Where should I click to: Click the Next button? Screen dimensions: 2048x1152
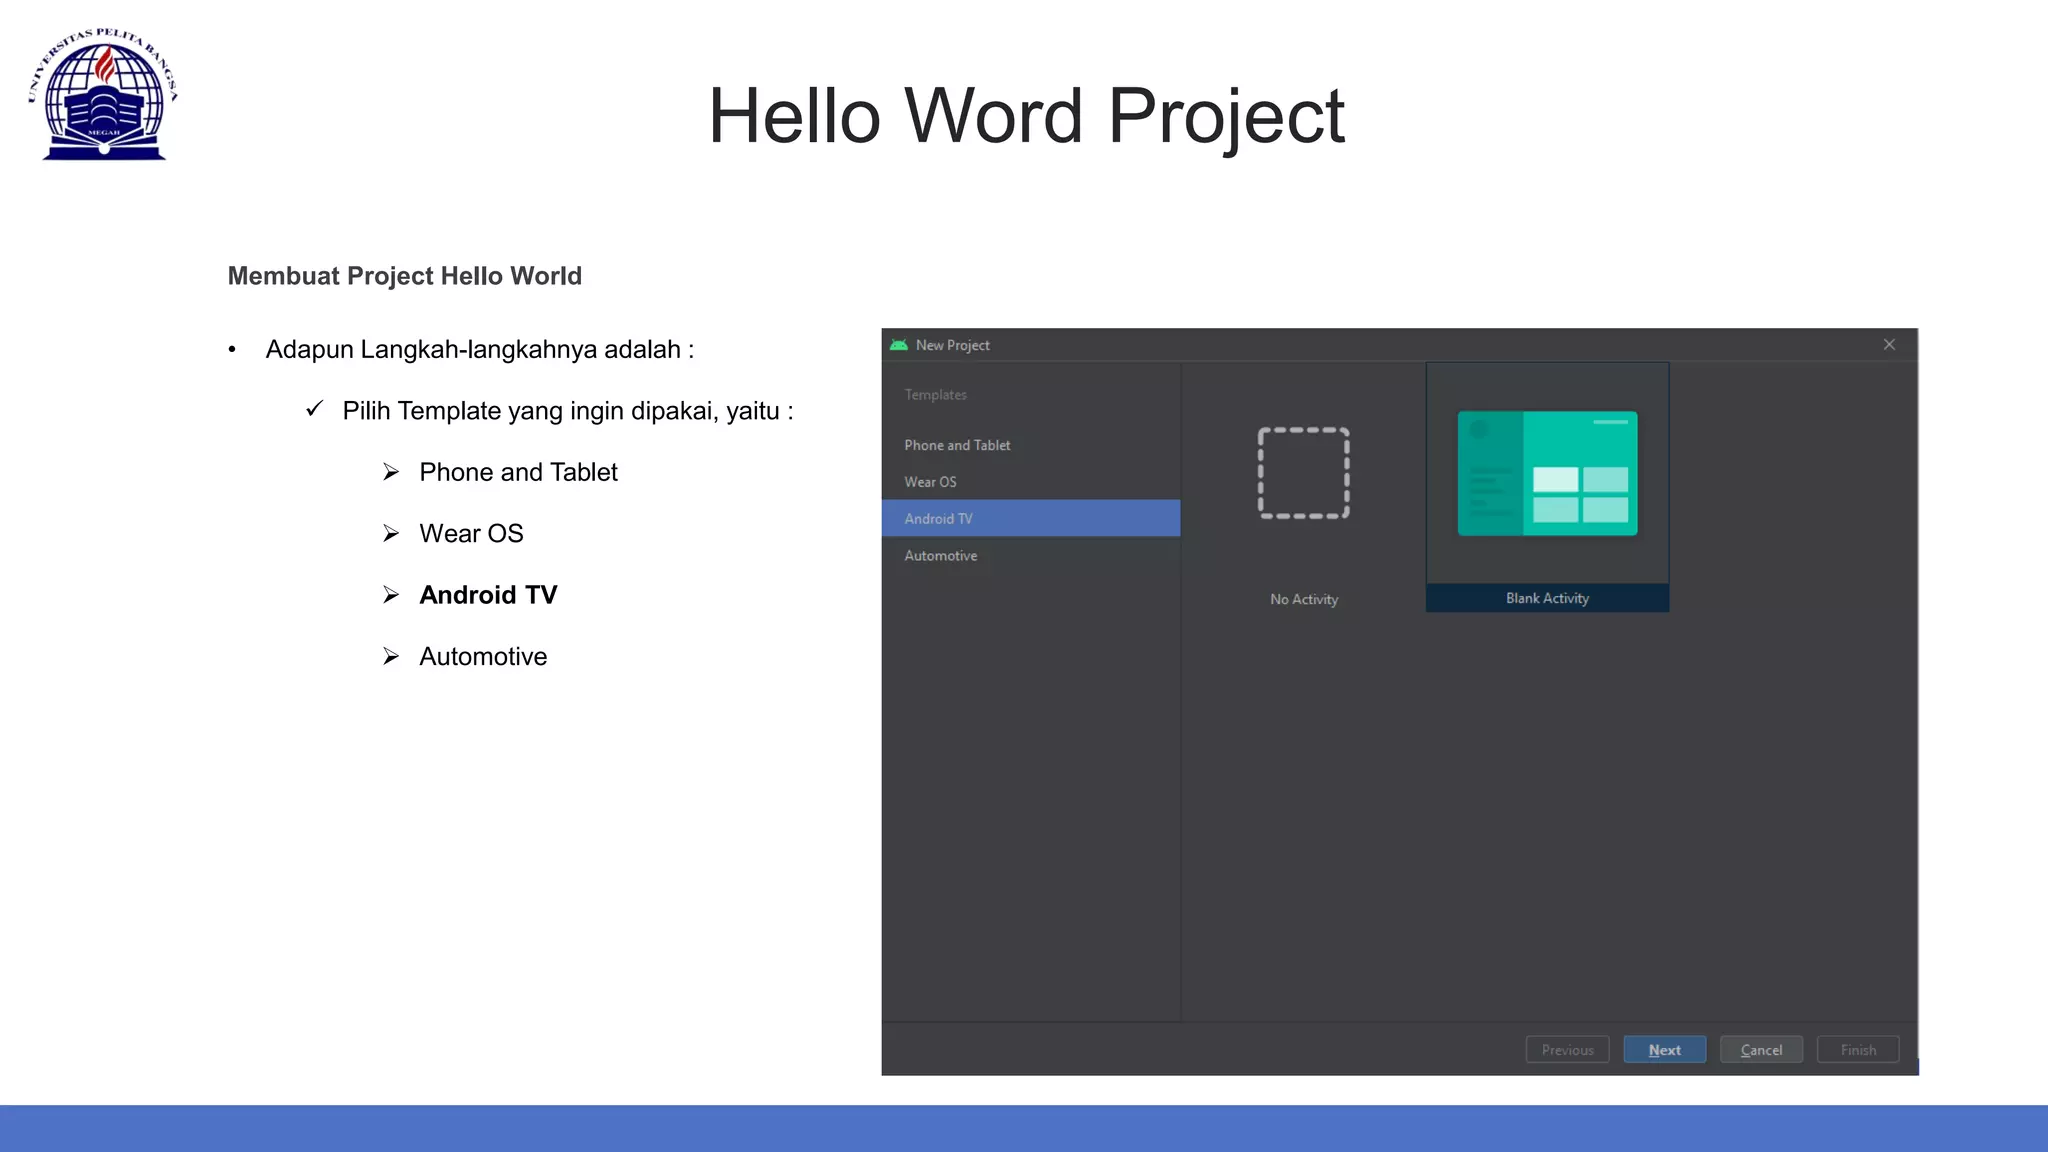[1664, 1050]
